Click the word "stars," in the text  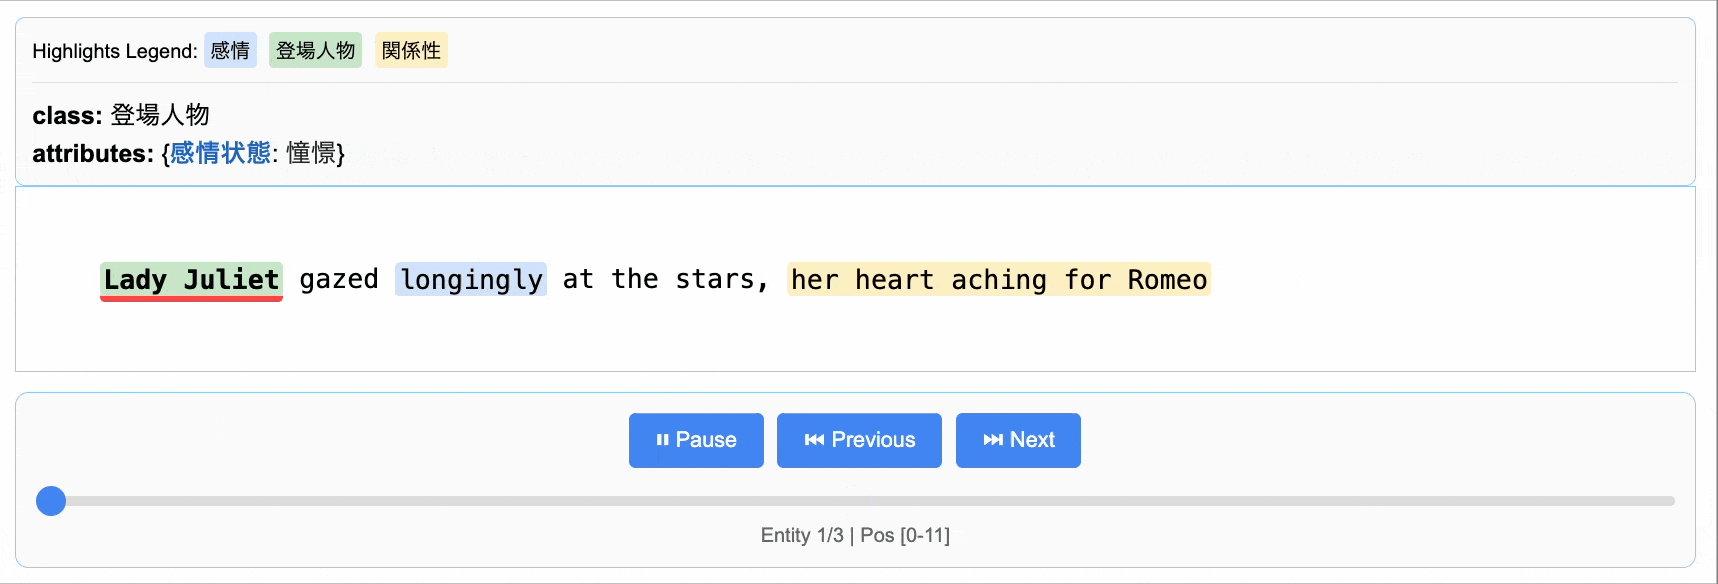point(722,279)
